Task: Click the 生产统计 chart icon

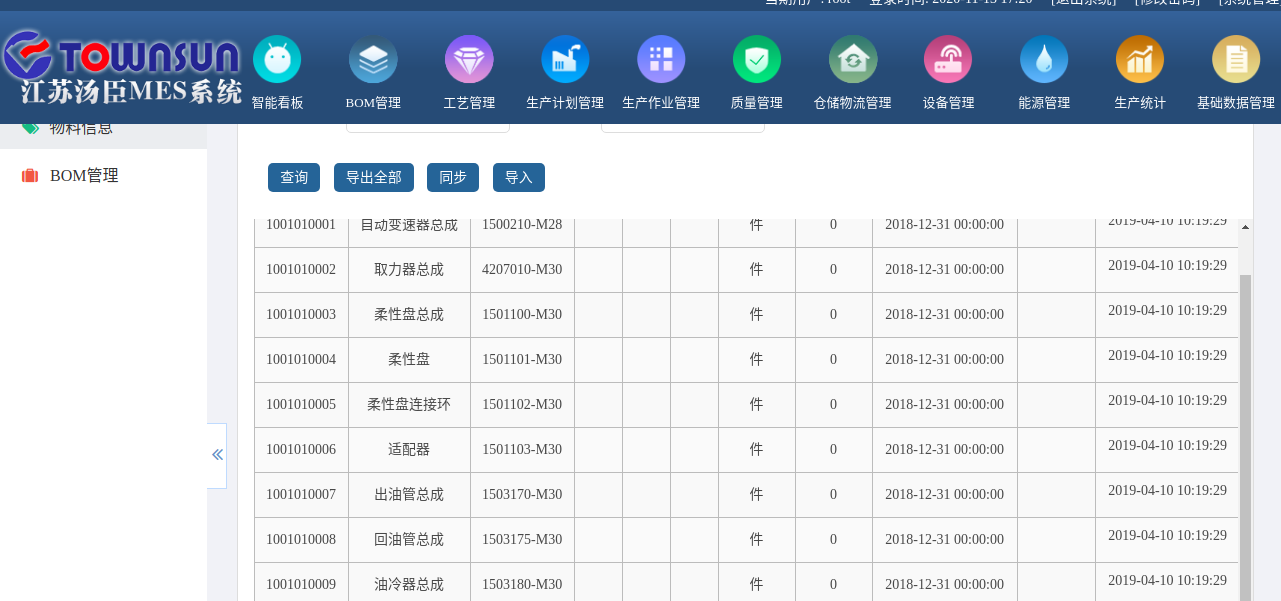Action: click(1140, 60)
